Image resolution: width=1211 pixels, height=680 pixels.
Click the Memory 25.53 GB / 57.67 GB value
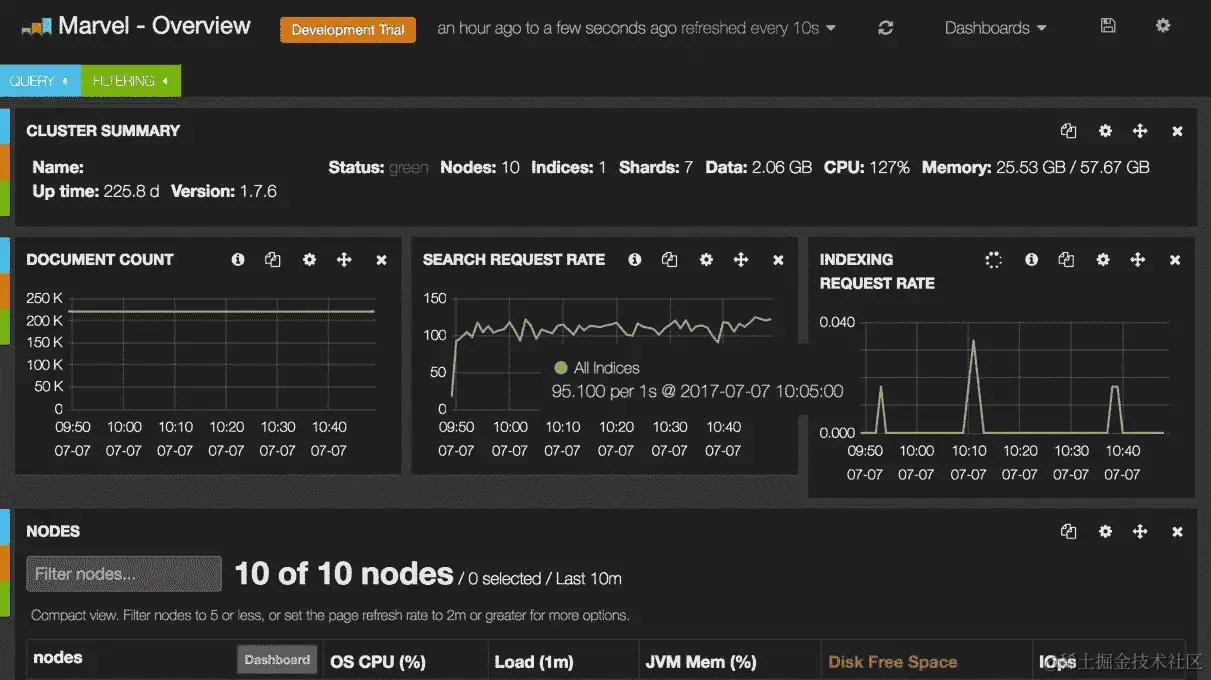click(1072, 168)
